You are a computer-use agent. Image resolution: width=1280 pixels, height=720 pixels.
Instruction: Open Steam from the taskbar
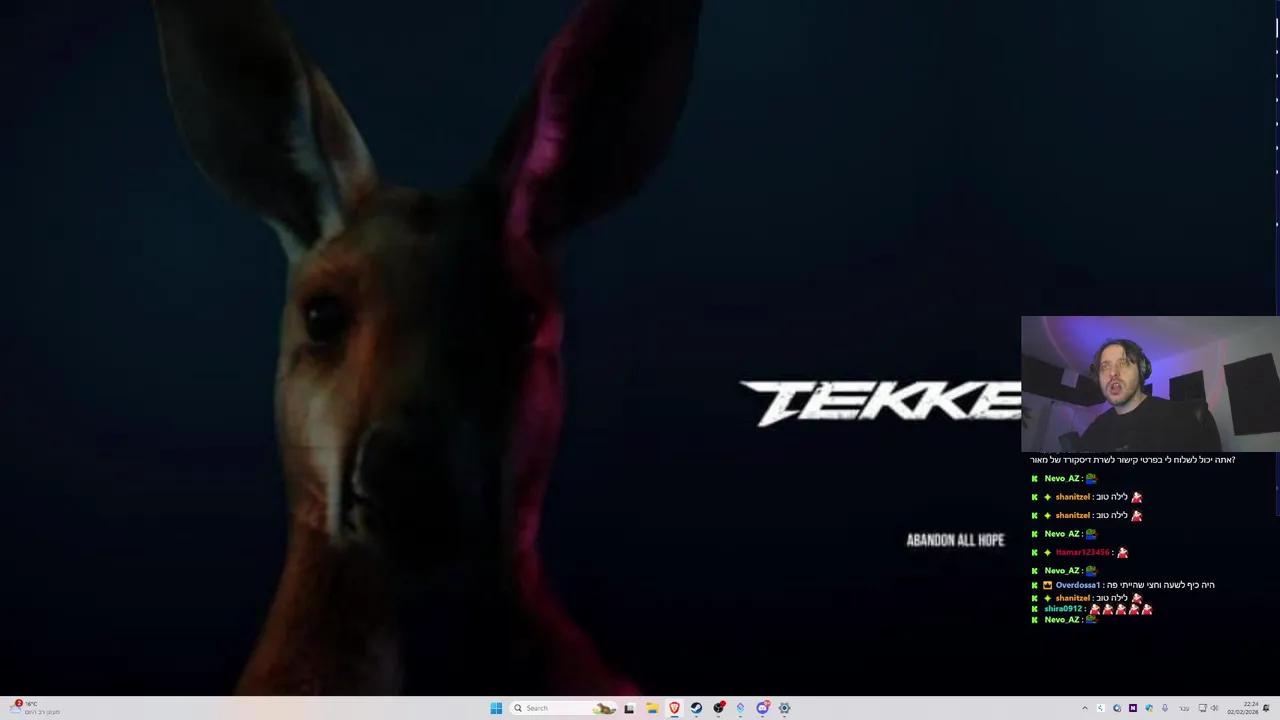point(696,708)
